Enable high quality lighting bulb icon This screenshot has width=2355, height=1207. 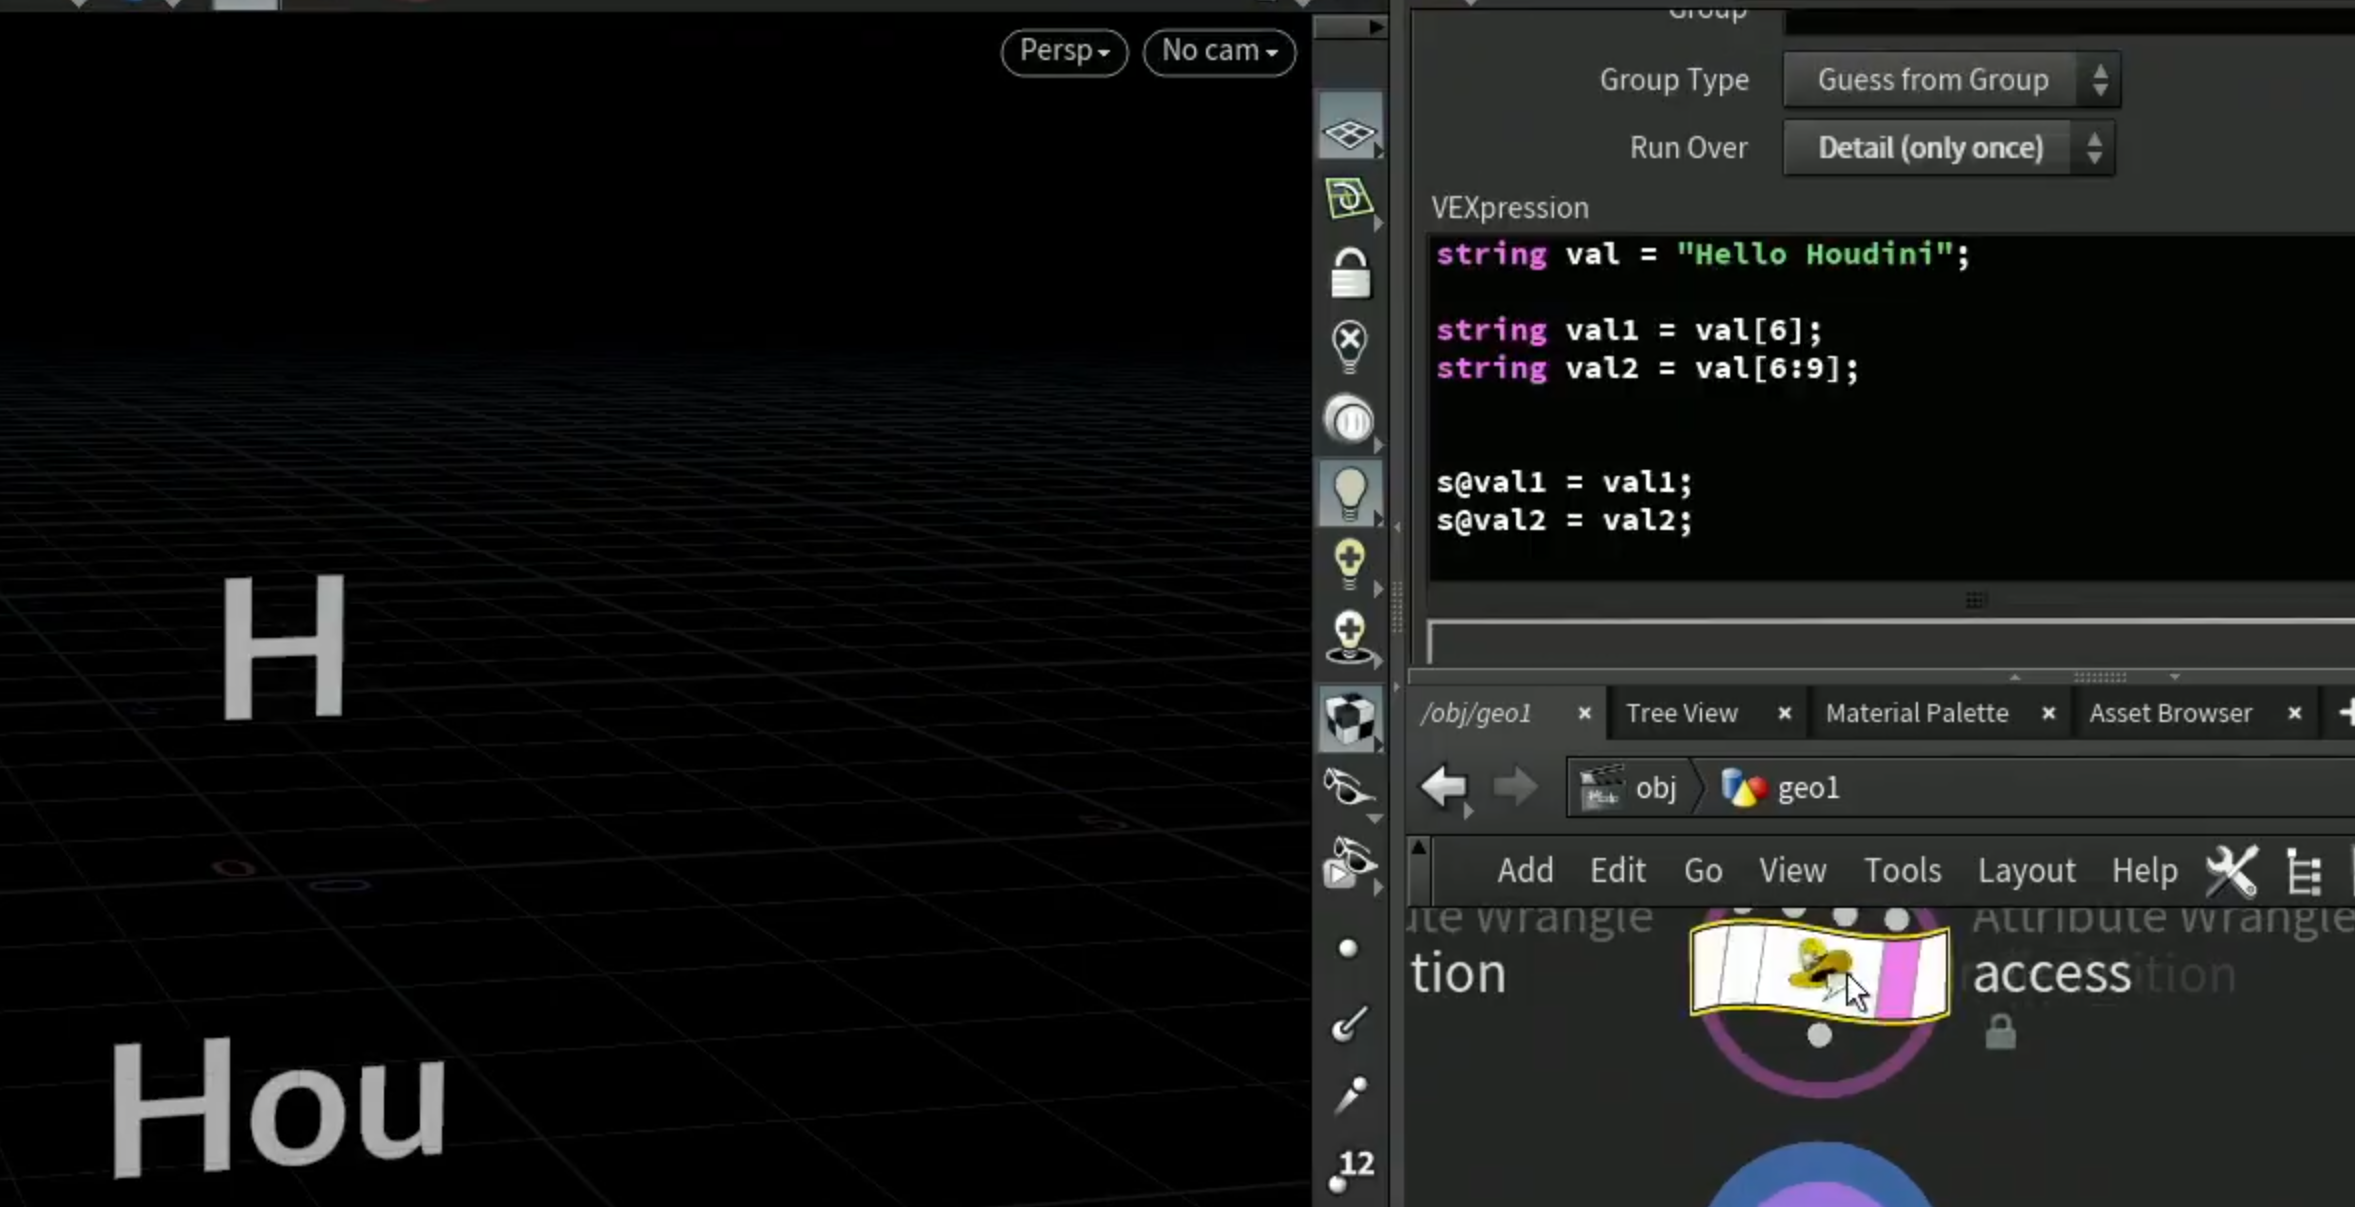(1349, 564)
